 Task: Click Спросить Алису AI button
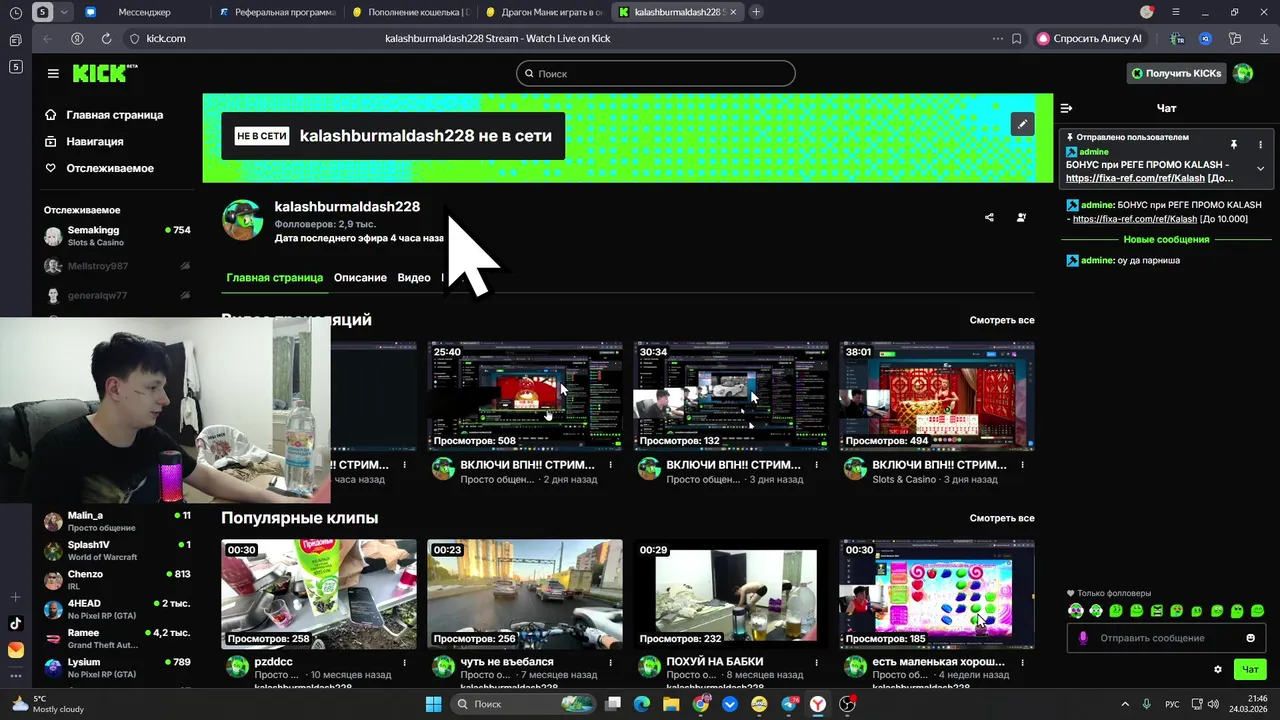(1090, 38)
